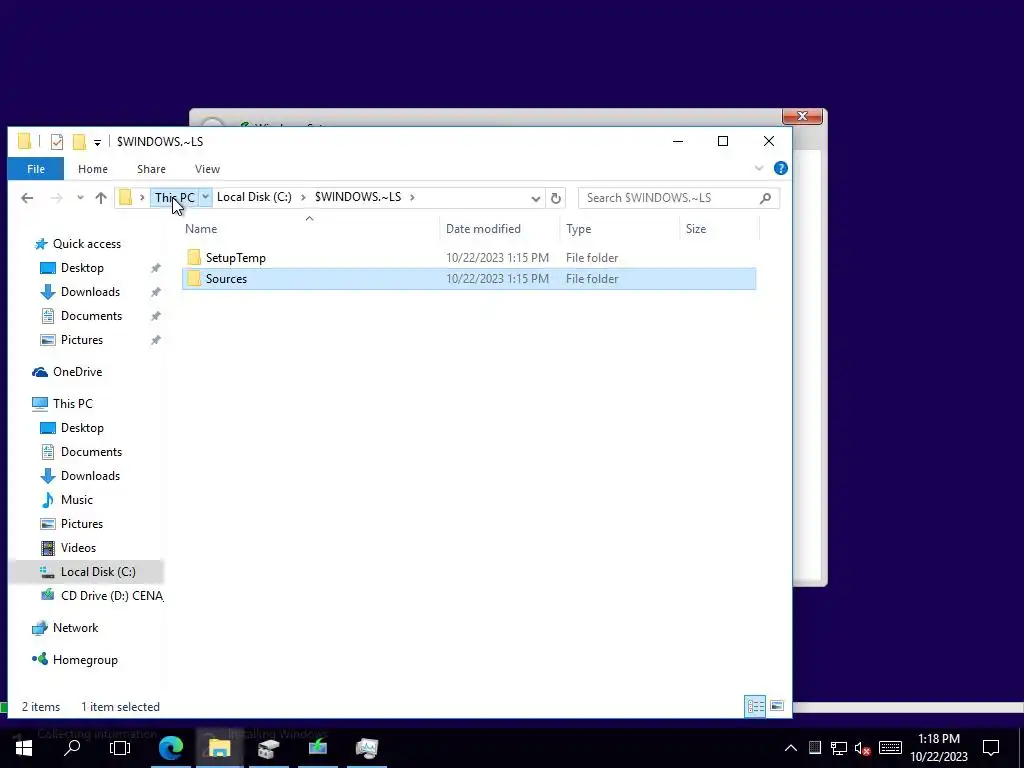Select CD Drive (D:) in navigation pane
Screen dimensions: 1024x768
point(112,596)
